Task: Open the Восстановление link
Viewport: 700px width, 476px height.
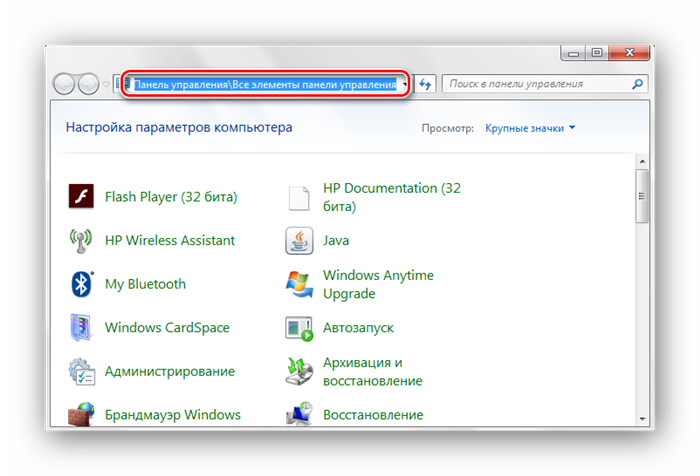Action: click(373, 414)
